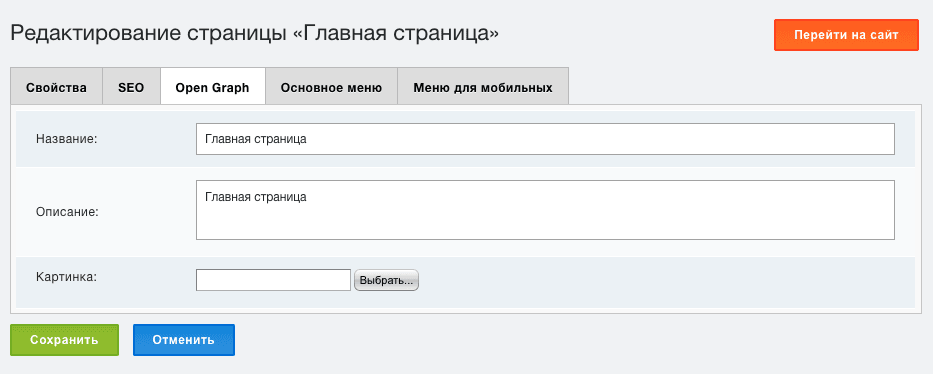933x374 pixels.
Task: Open the SEO tab
Action: pyautogui.click(x=132, y=88)
